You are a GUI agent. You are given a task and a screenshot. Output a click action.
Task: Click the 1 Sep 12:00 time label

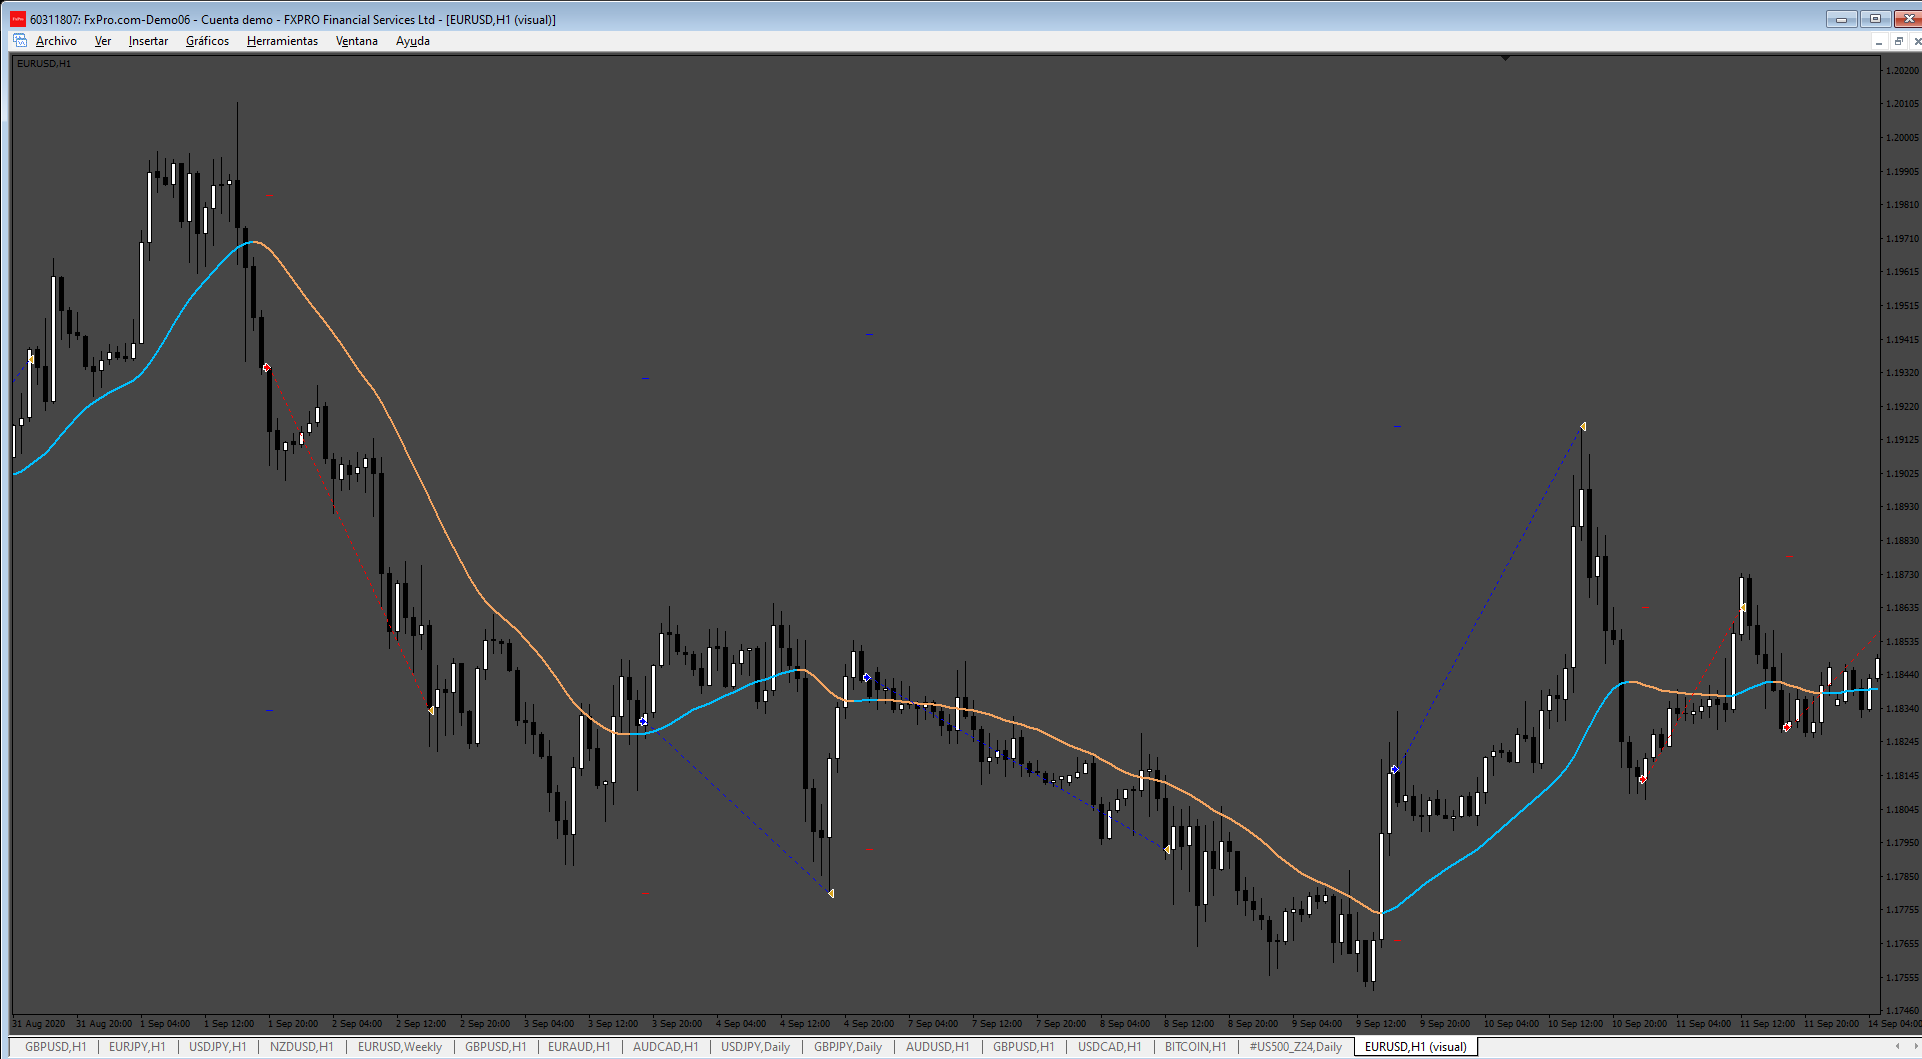point(229,1024)
